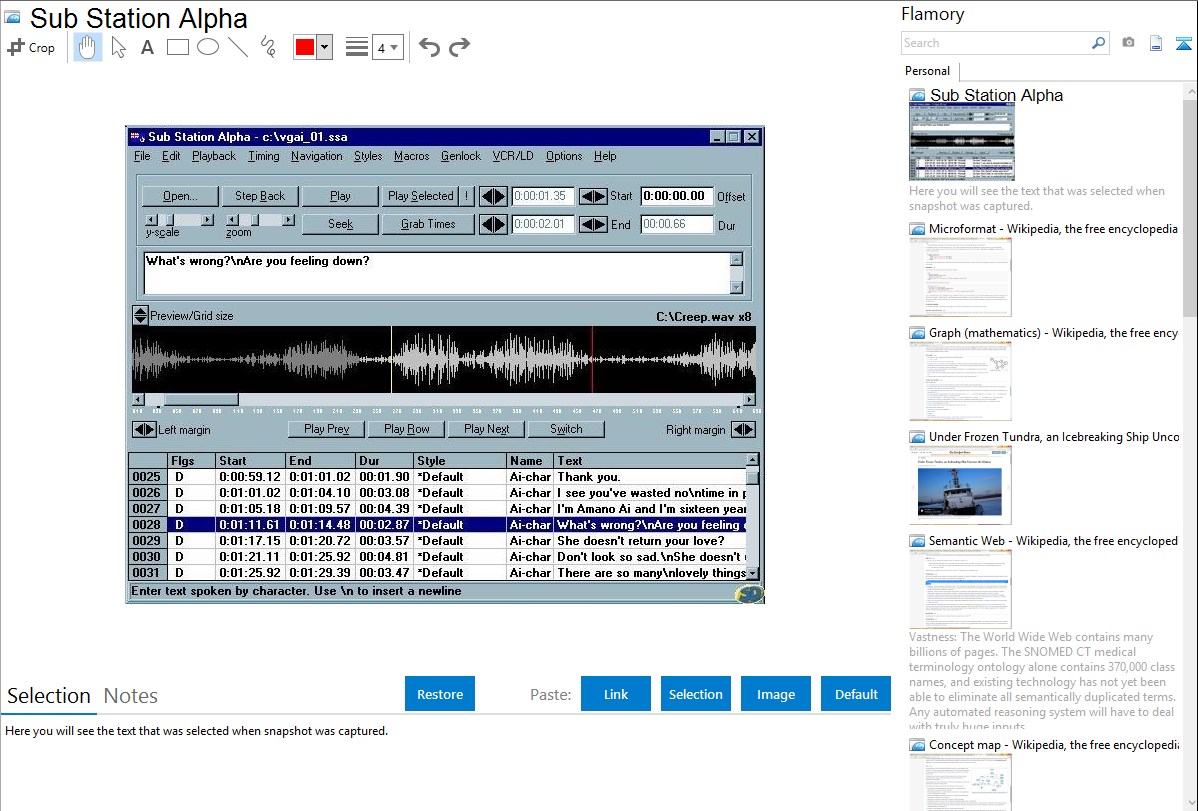Open the line width dropdown showing 4
This screenshot has width=1198, height=811.
388,47
